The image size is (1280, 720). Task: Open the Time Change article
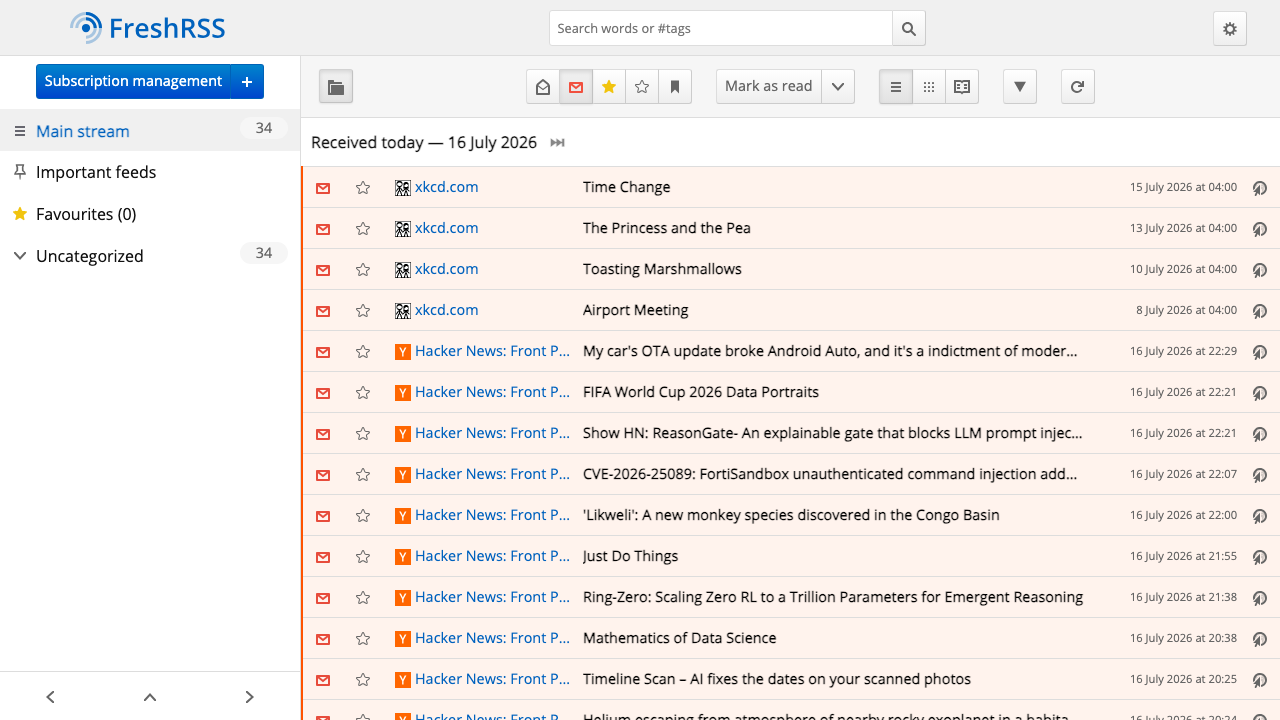627,187
